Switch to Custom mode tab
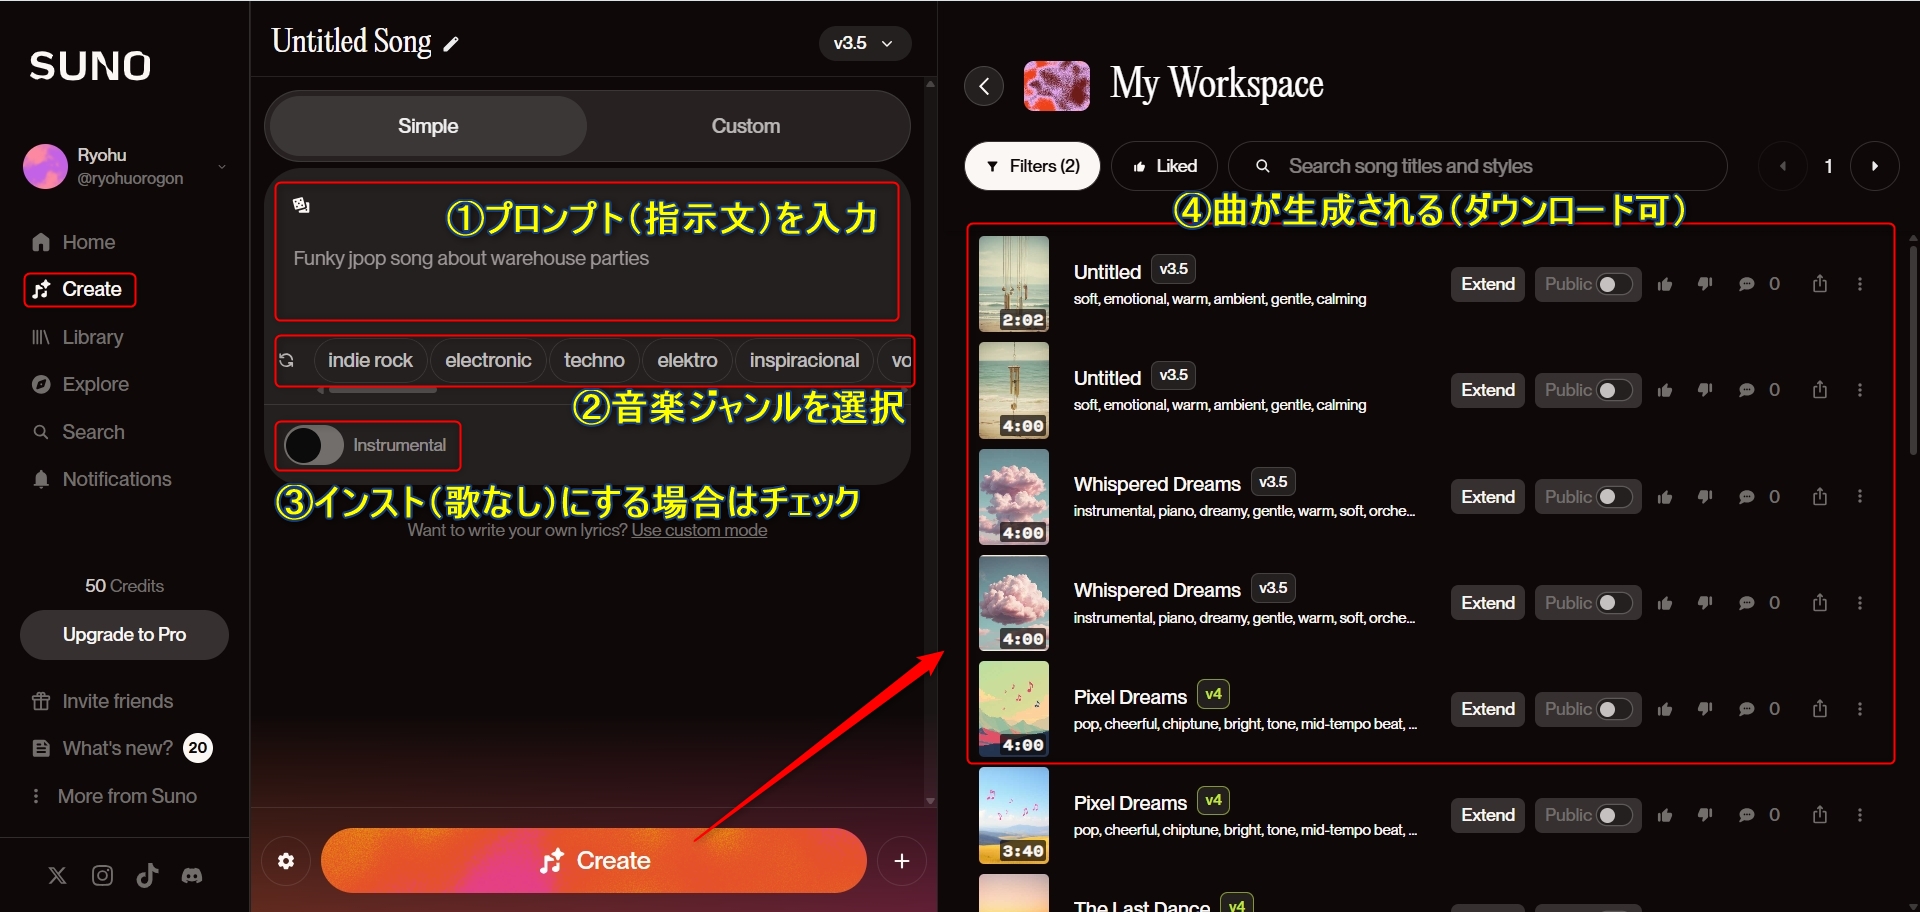Viewport: 1920px width, 912px height. [746, 126]
